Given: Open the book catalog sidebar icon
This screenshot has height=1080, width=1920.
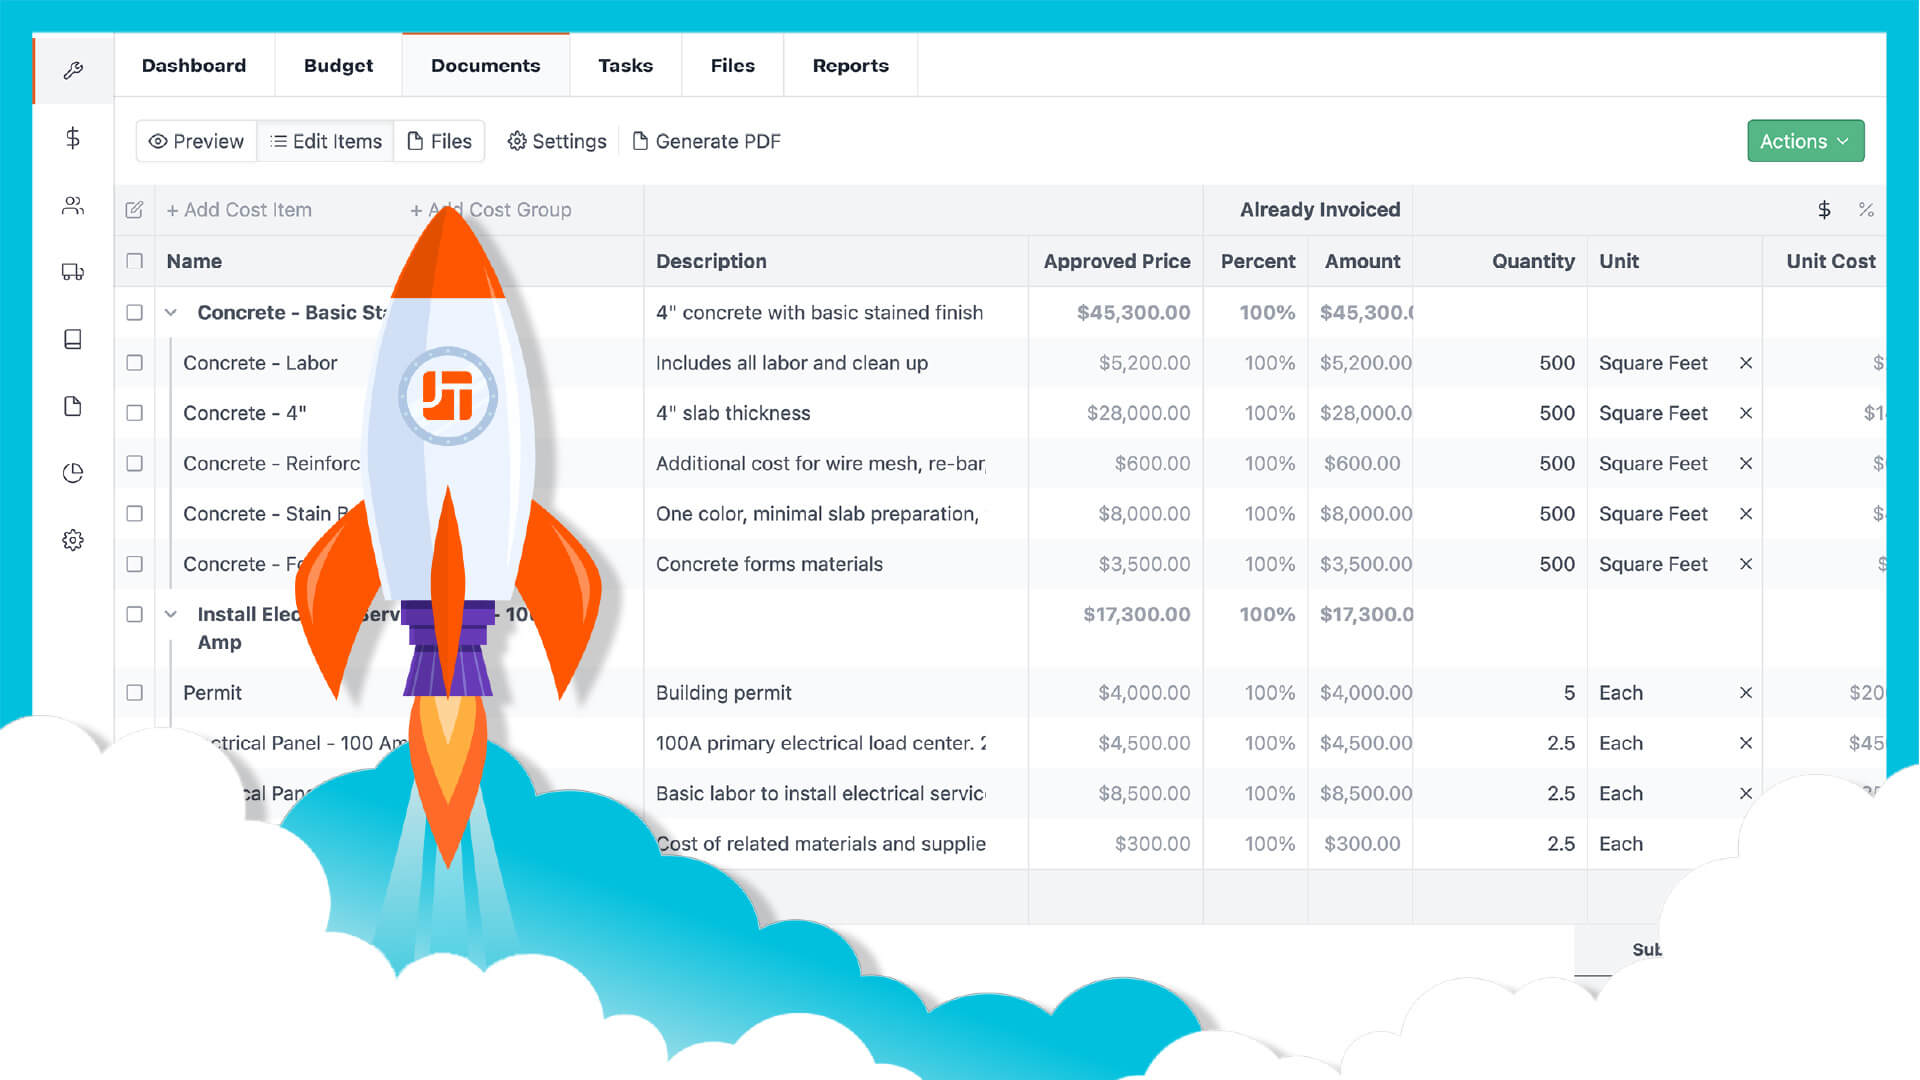Looking at the screenshot, I should pos(73,339).
